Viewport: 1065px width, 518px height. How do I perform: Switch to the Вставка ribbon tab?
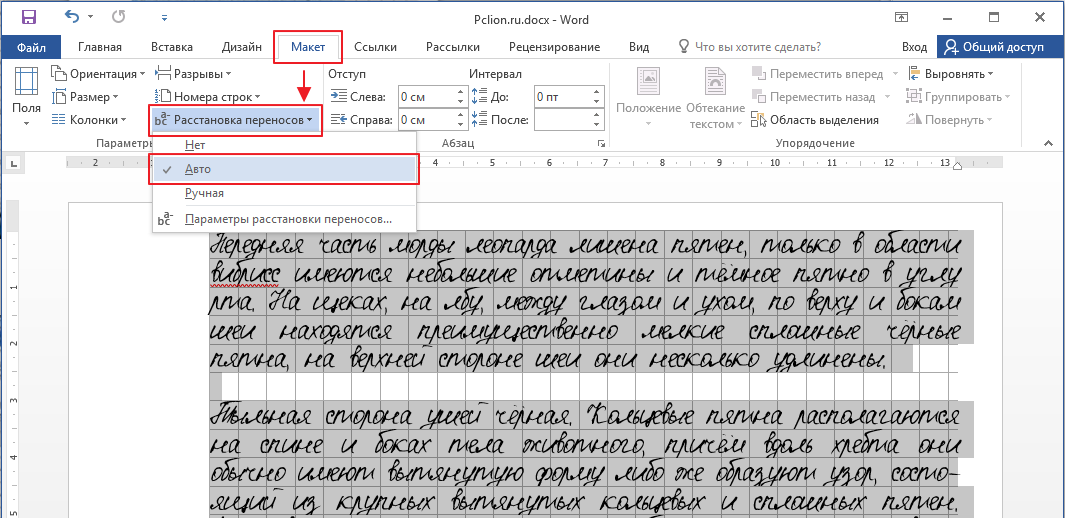[x=172, y=47]
